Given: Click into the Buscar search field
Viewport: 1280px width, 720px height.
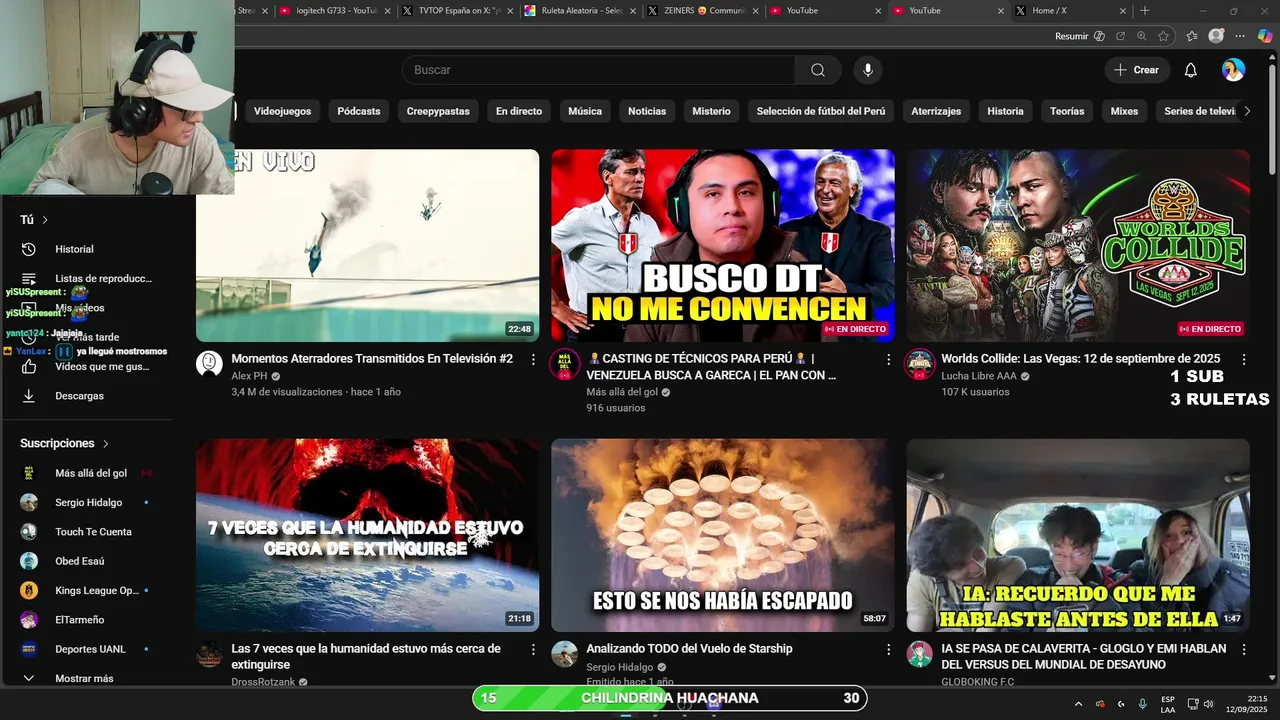Looking at the screenshot, I should coord(600,70).
